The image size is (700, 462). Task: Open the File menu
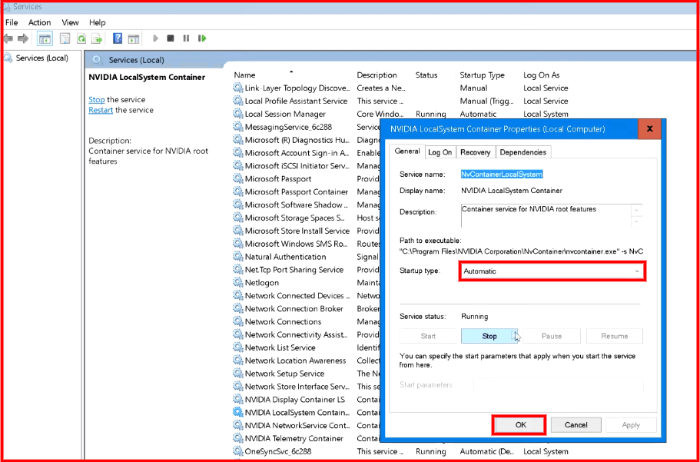12,22
